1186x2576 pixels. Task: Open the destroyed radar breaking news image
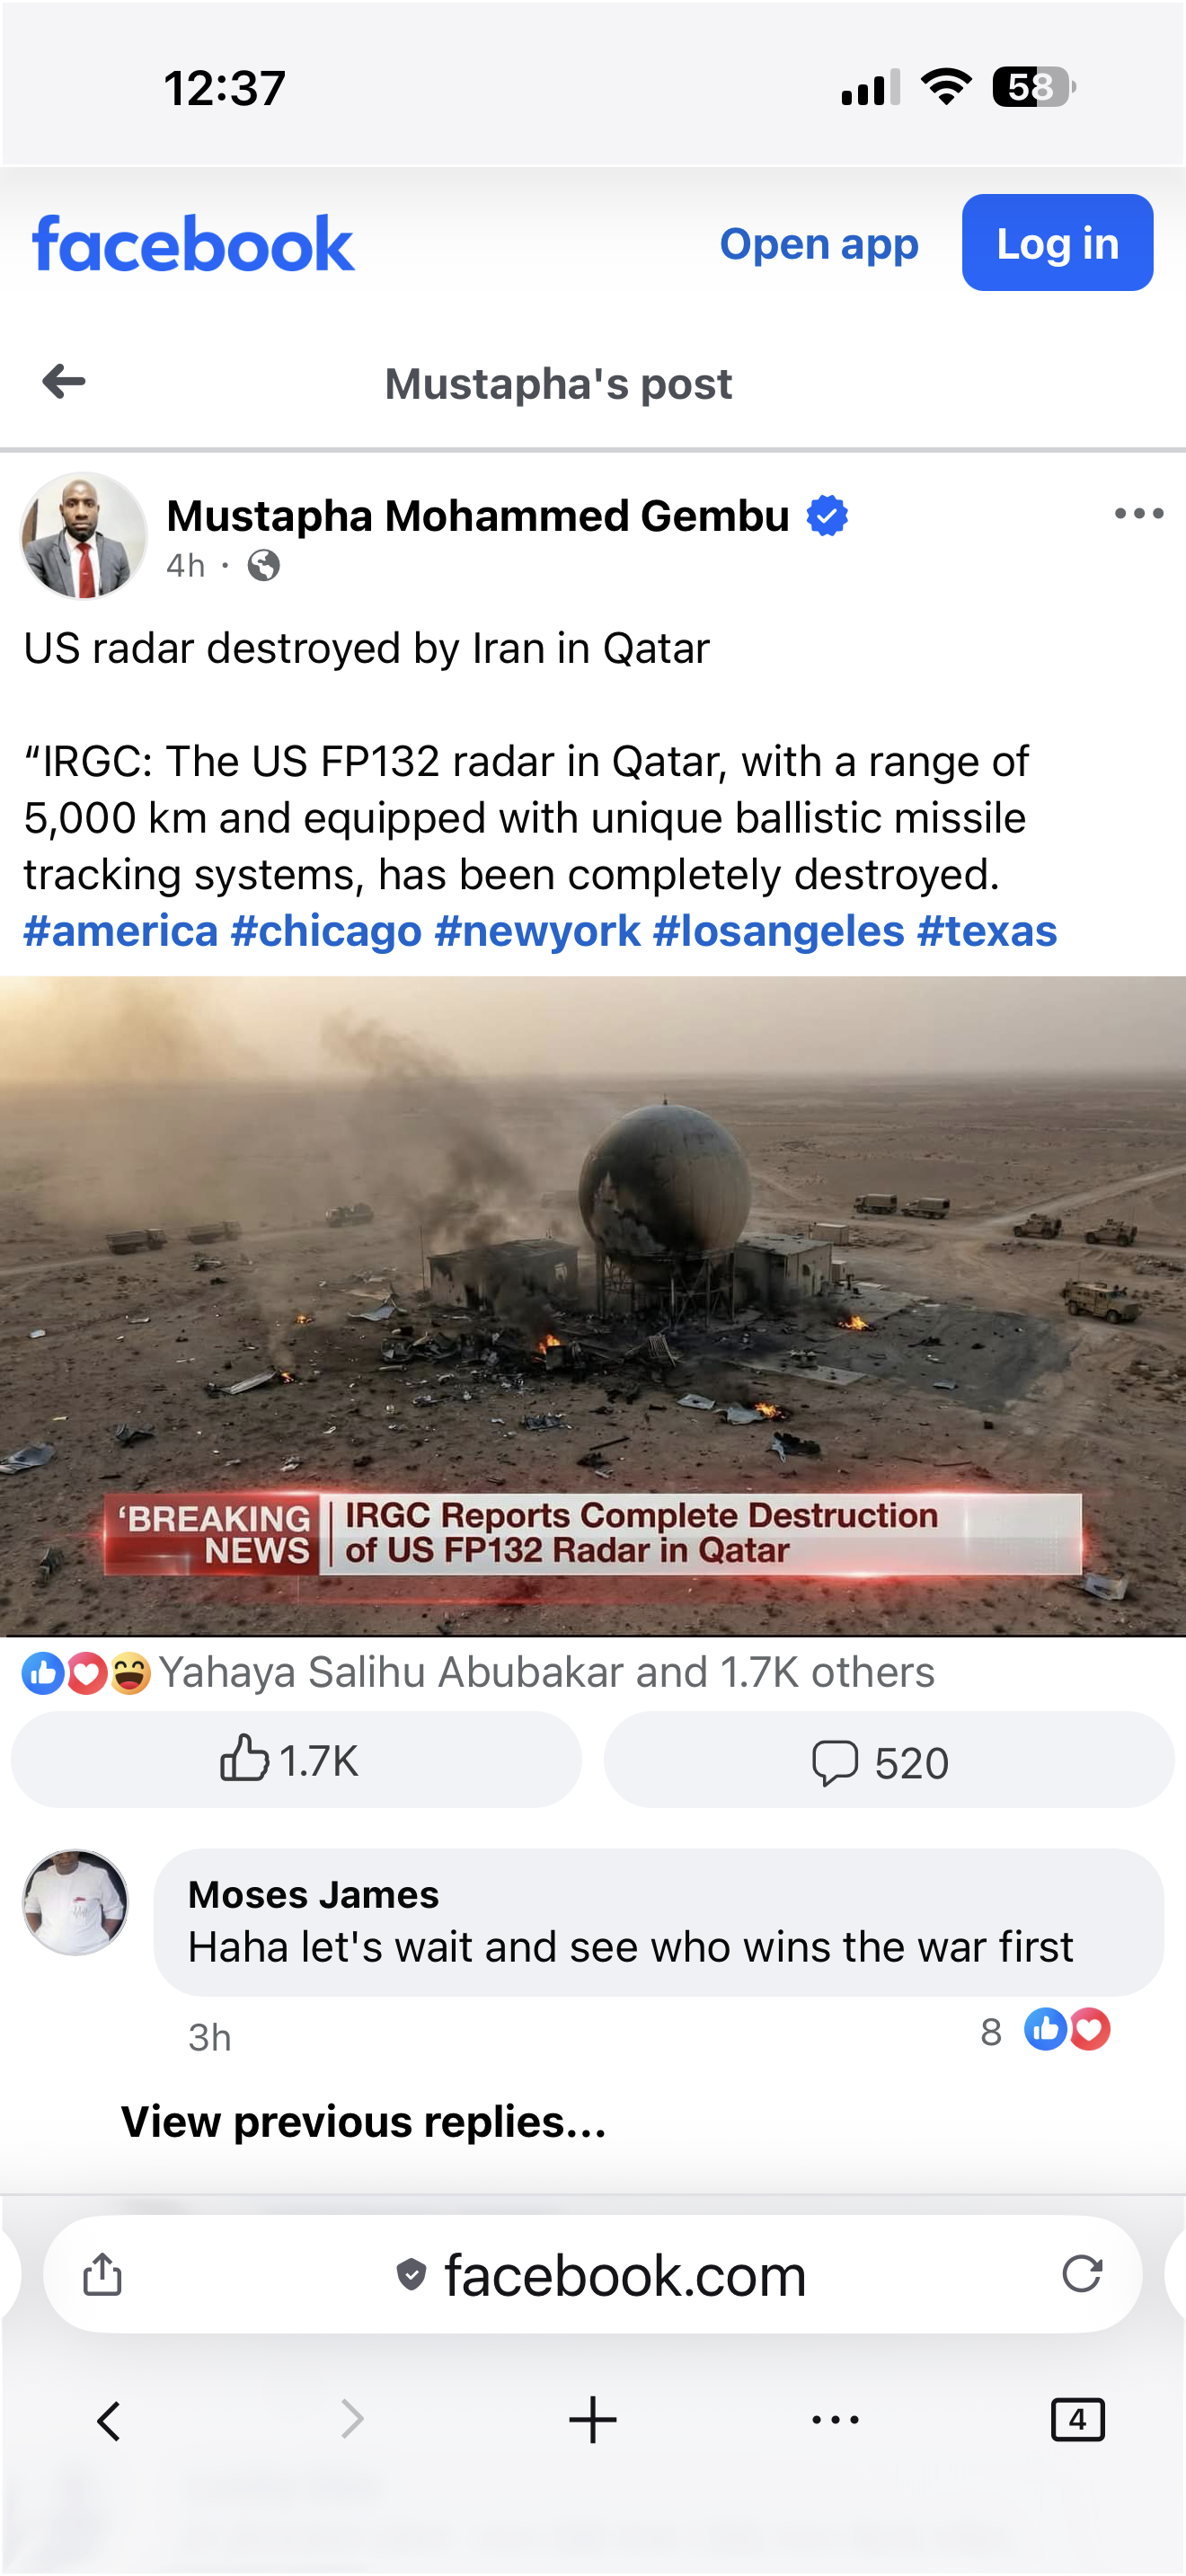[593, 1306]
